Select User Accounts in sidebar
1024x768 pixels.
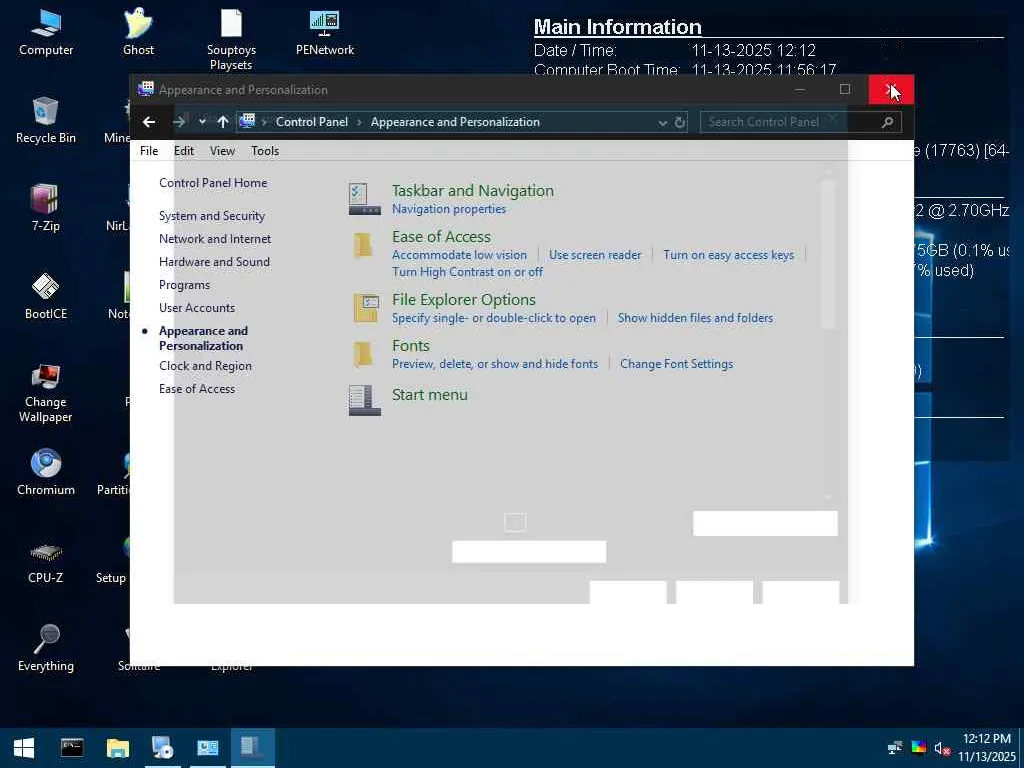[x=197, y=308]
